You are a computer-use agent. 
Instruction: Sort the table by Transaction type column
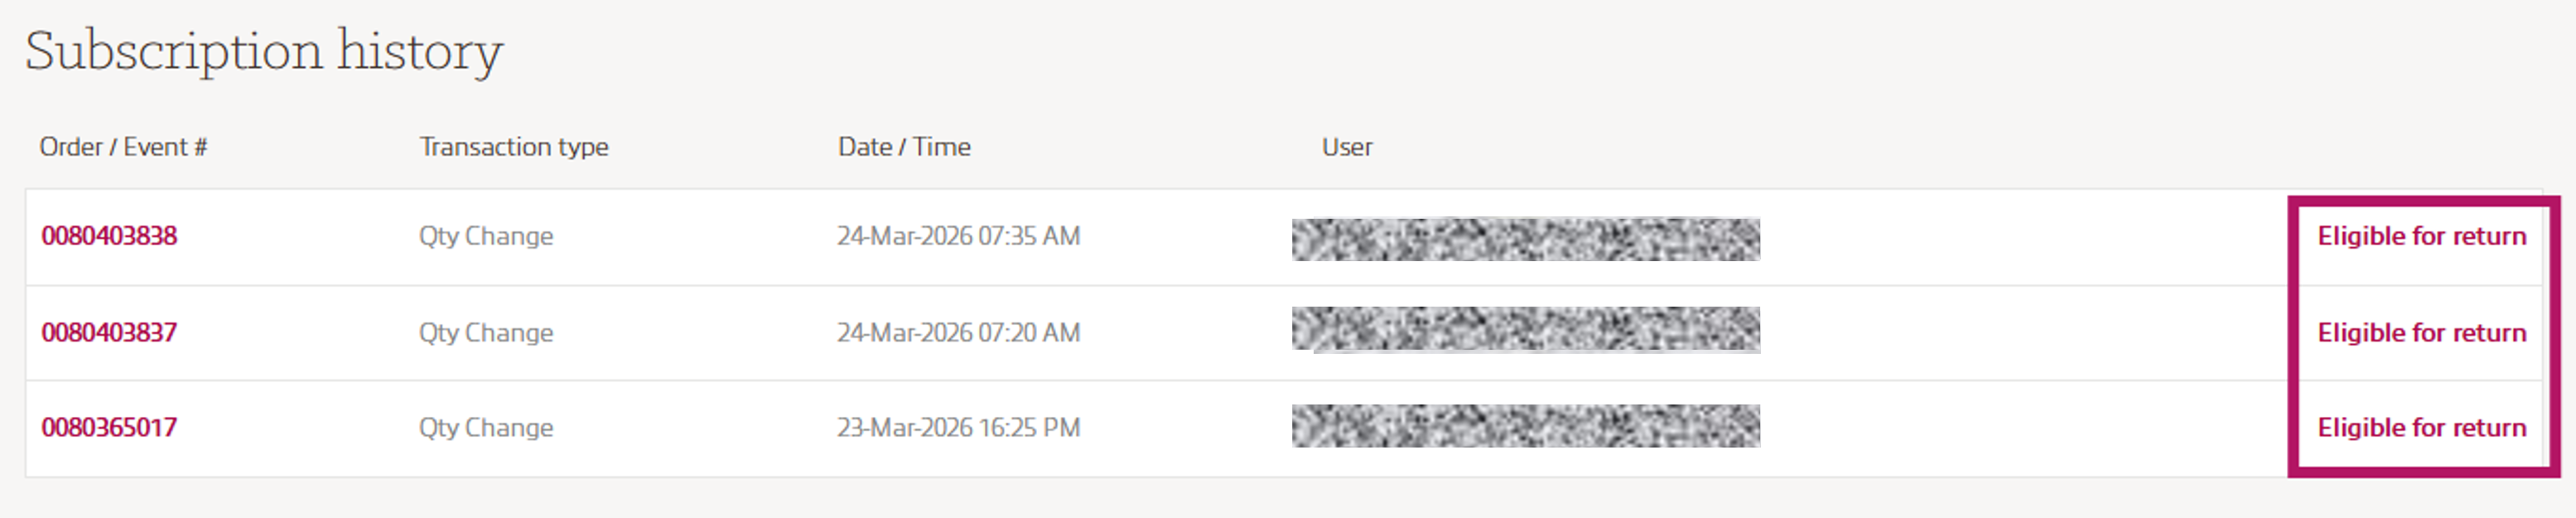pyautogui.click(x=515, y=146)
